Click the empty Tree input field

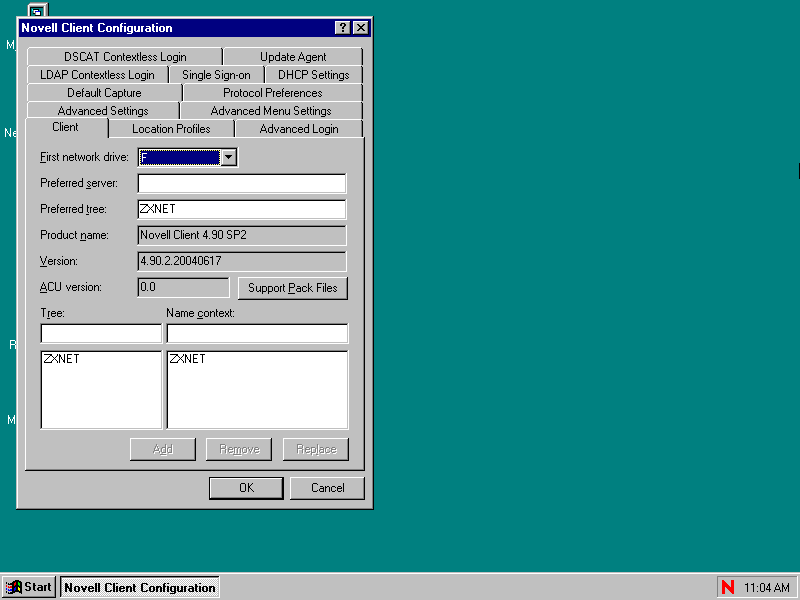point(101,334)
